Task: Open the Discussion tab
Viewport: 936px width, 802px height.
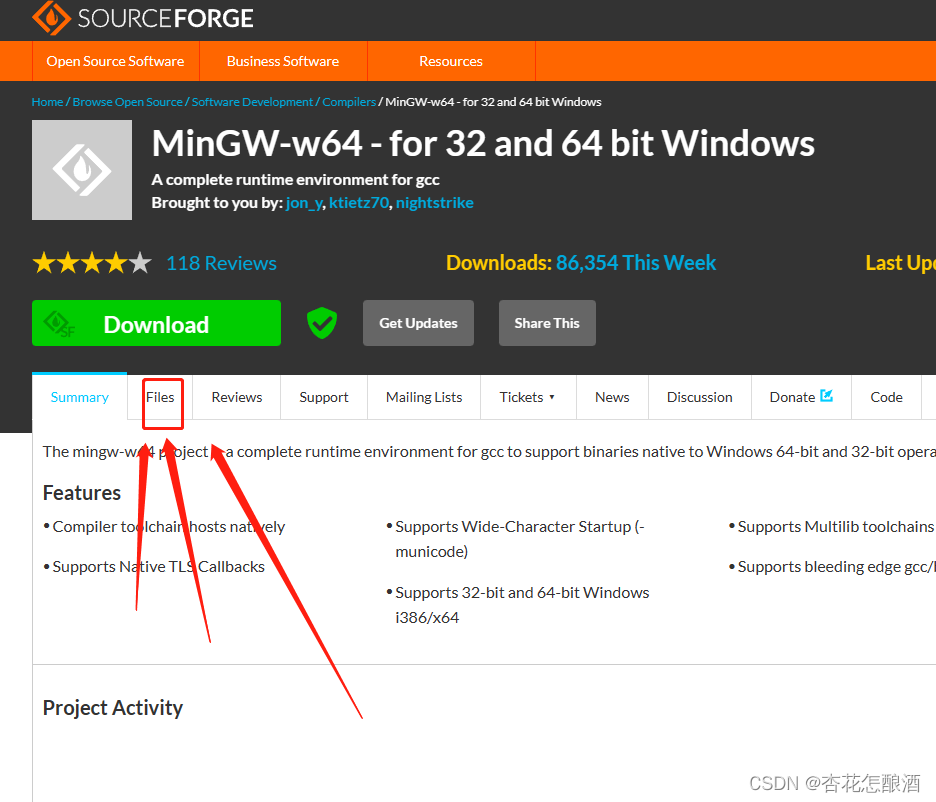Action: click(x=700, y=397)
